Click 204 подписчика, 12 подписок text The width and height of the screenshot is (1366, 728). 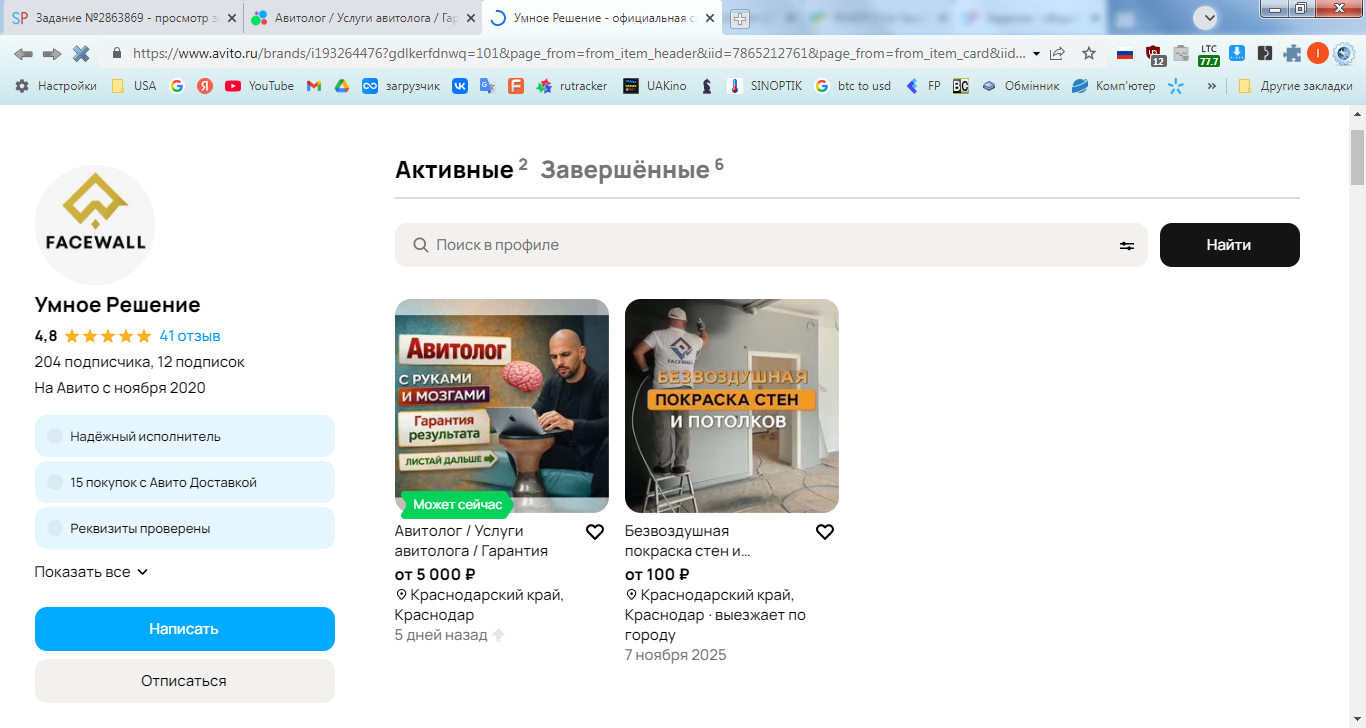click(140, 362)
